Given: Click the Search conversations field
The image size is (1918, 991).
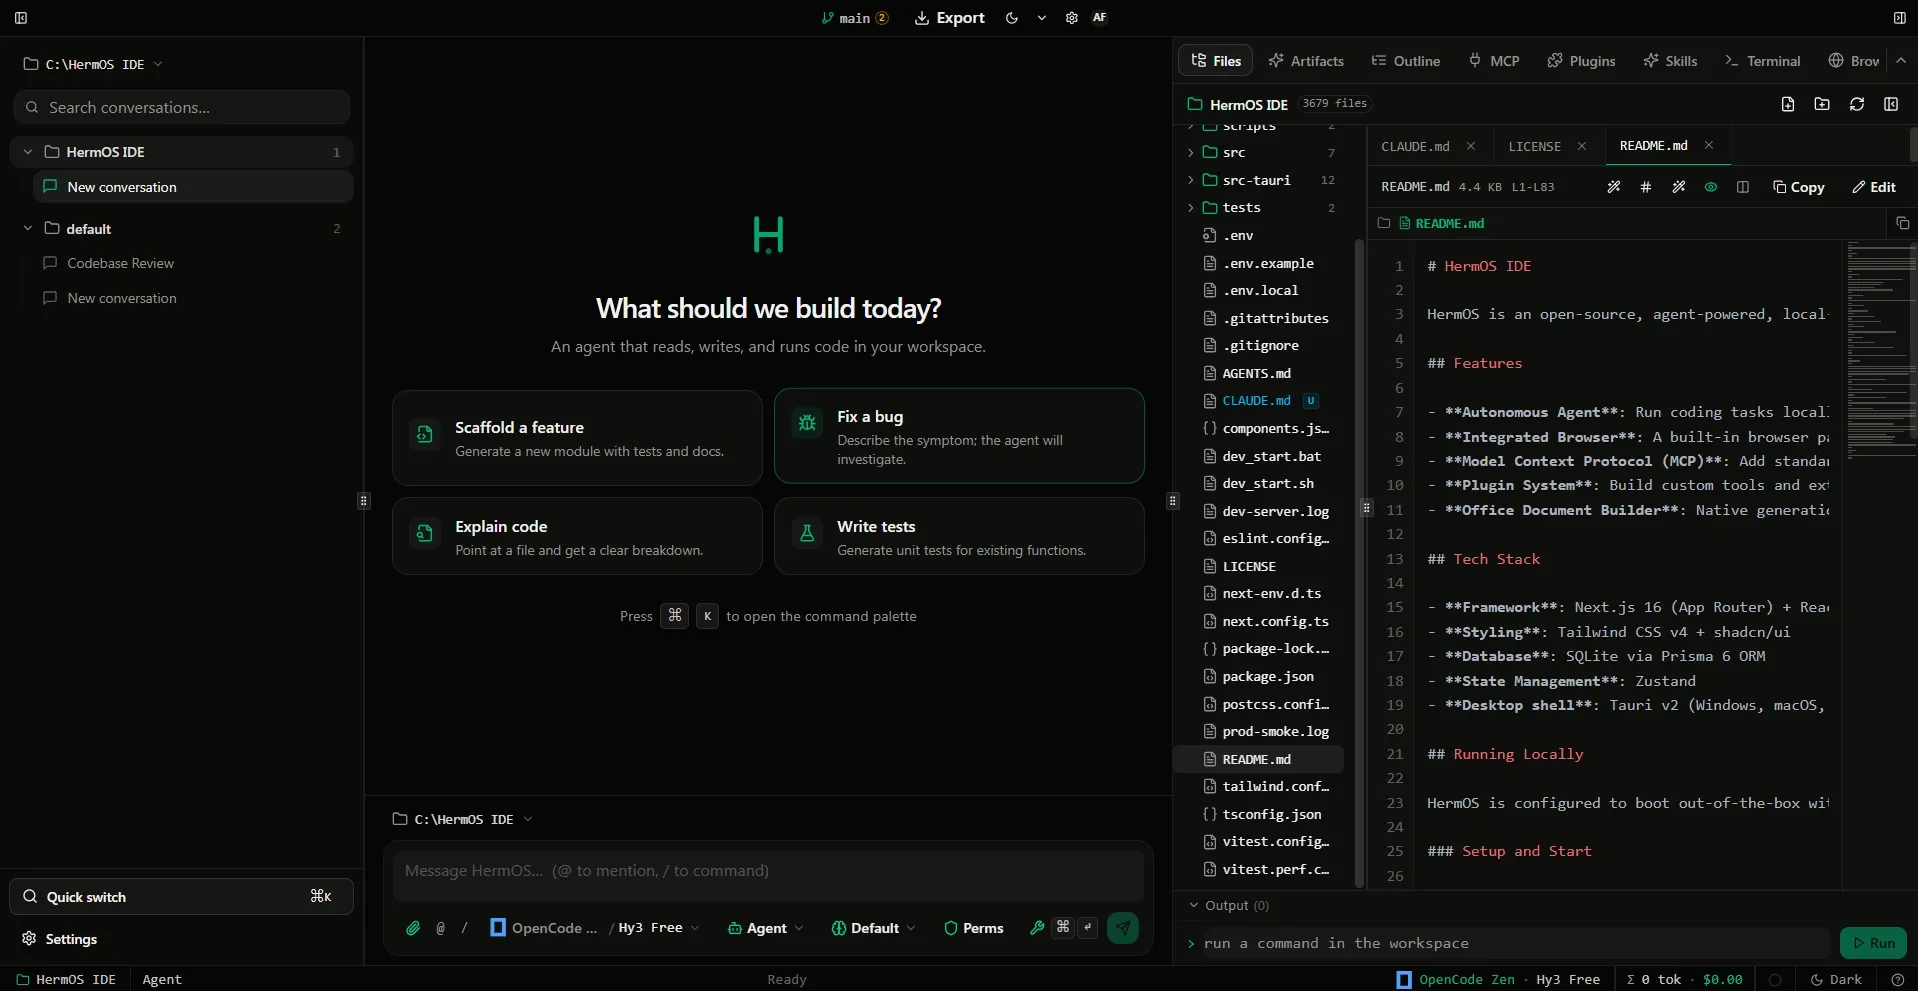Looking at the screenshot, I should coord(182,107).
